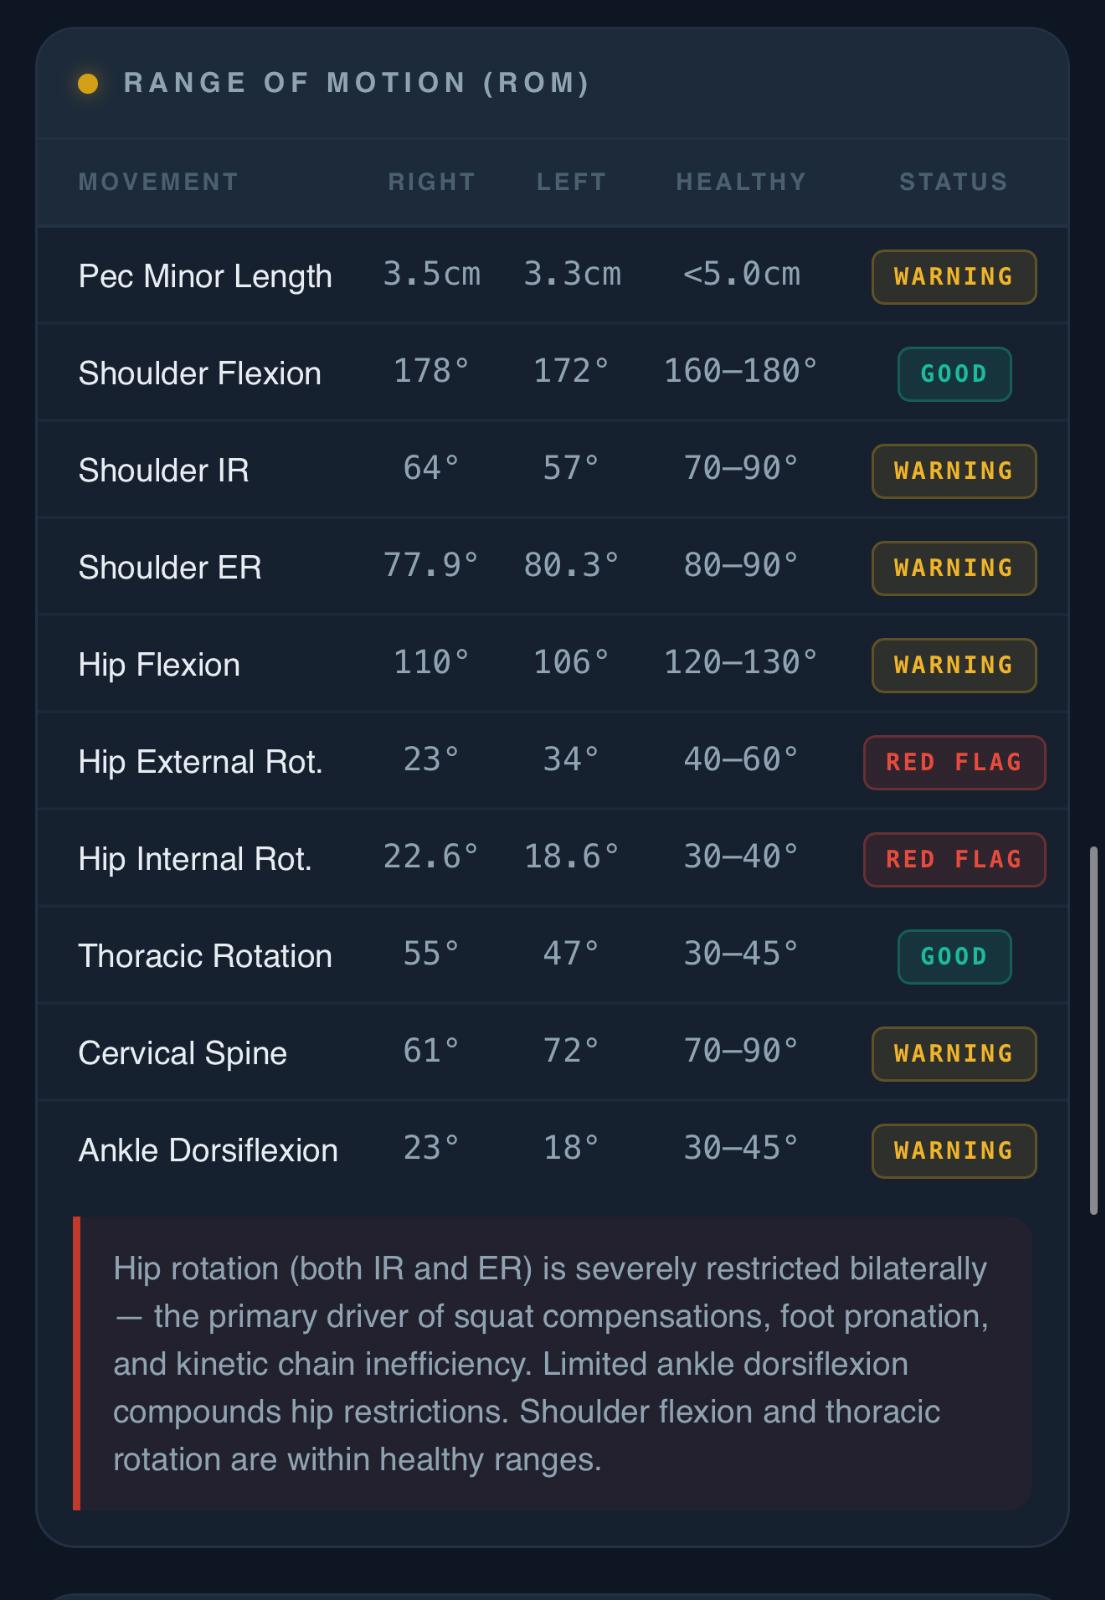Screen dimensions: 1105x1600
Task: Click the yellow dot beside Range of Motion
Action: click(88, 84)
